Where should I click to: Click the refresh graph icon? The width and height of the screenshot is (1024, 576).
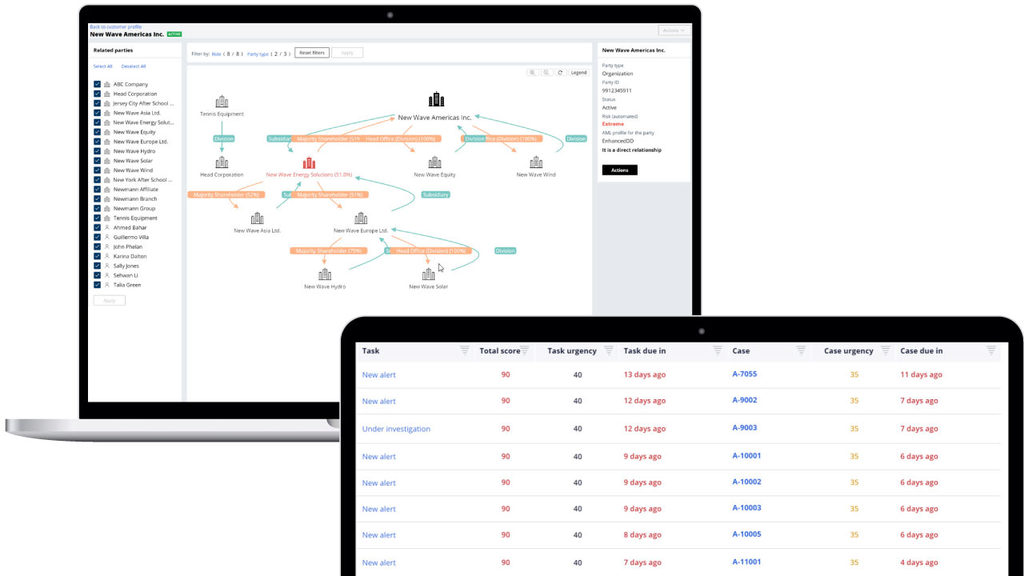560,73
